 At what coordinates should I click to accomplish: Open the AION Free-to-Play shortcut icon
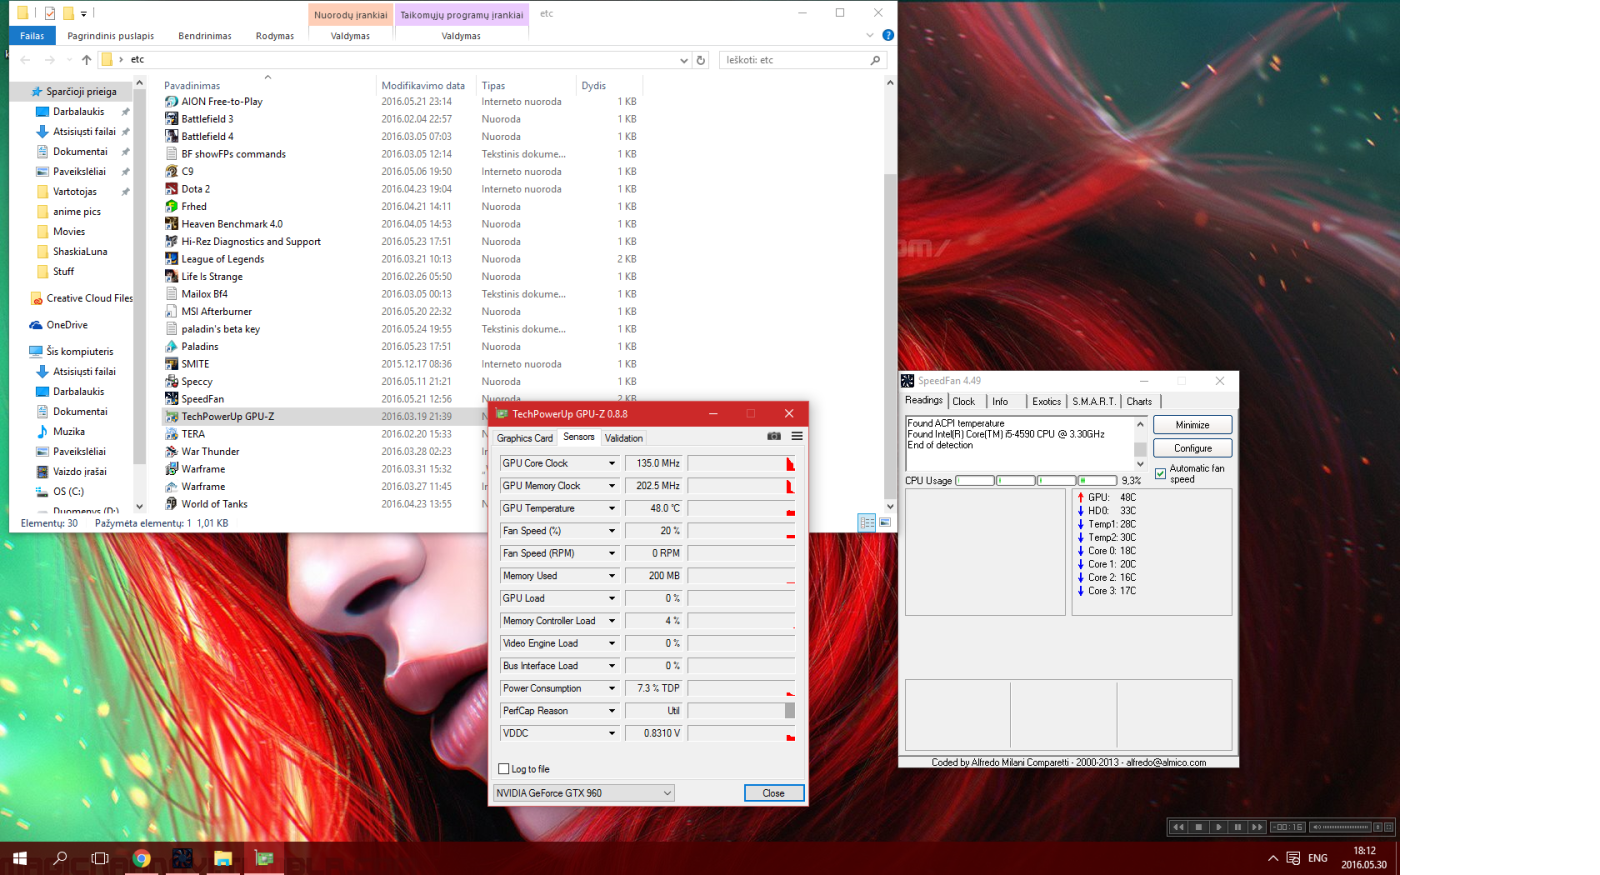point(172,101)
